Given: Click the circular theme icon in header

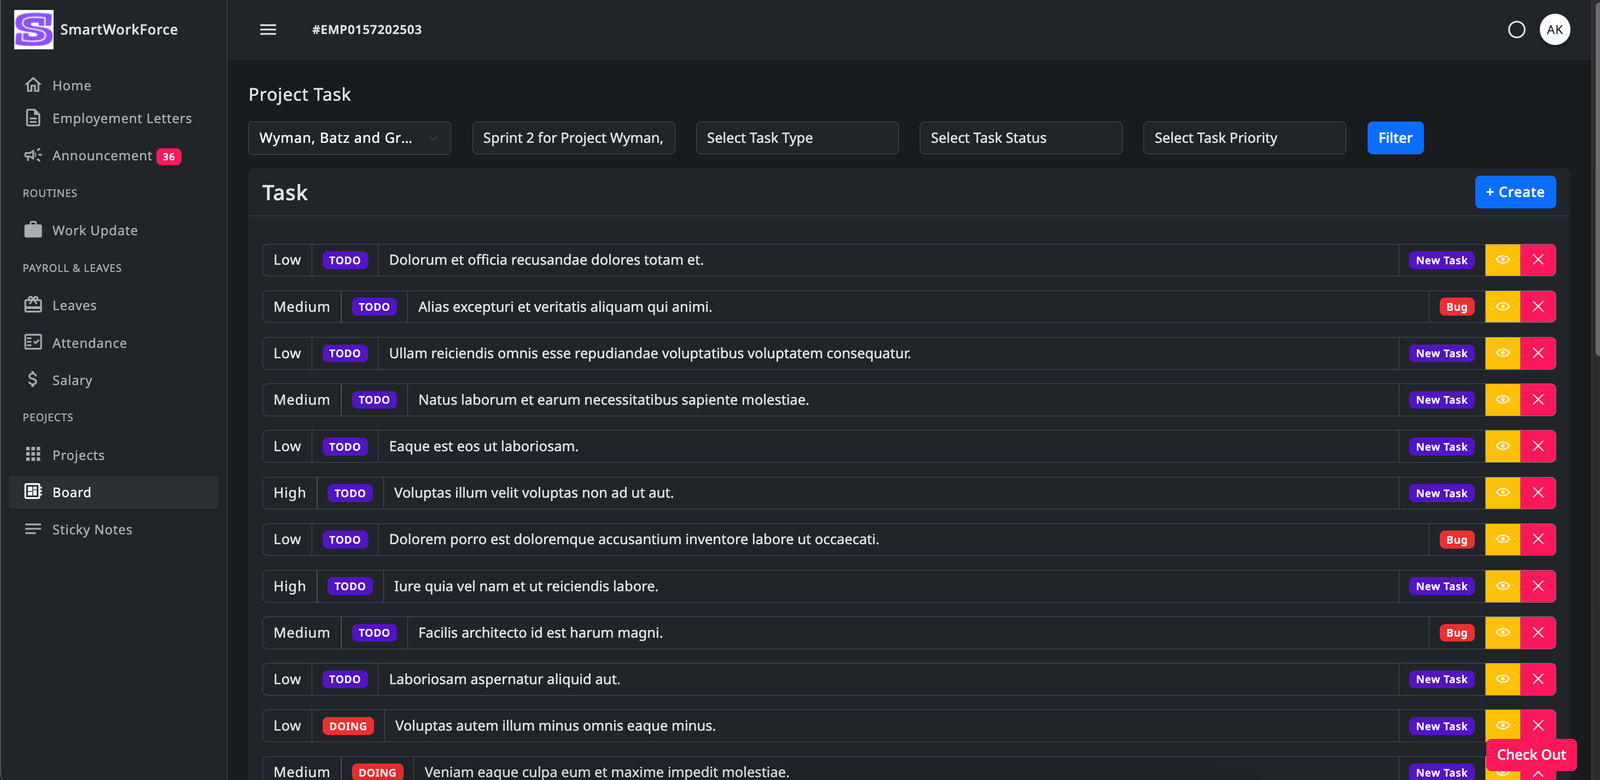Looking at the screenshot, I should coord(1516,30).
